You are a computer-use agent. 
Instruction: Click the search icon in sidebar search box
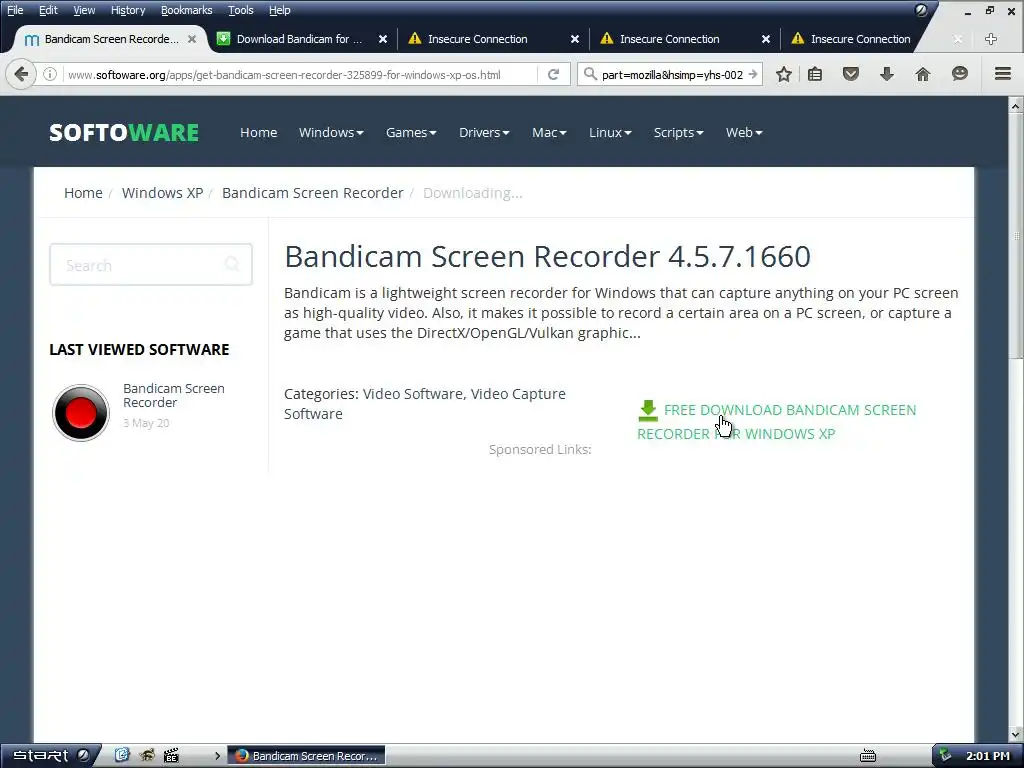pos(232,264)
